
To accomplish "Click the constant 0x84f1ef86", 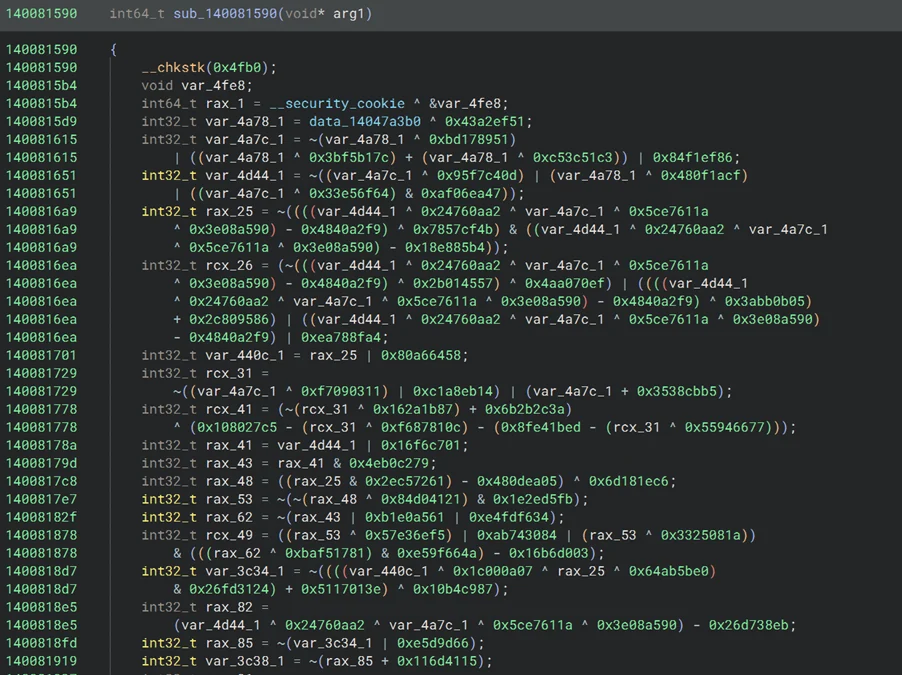I will pos(692,157).
